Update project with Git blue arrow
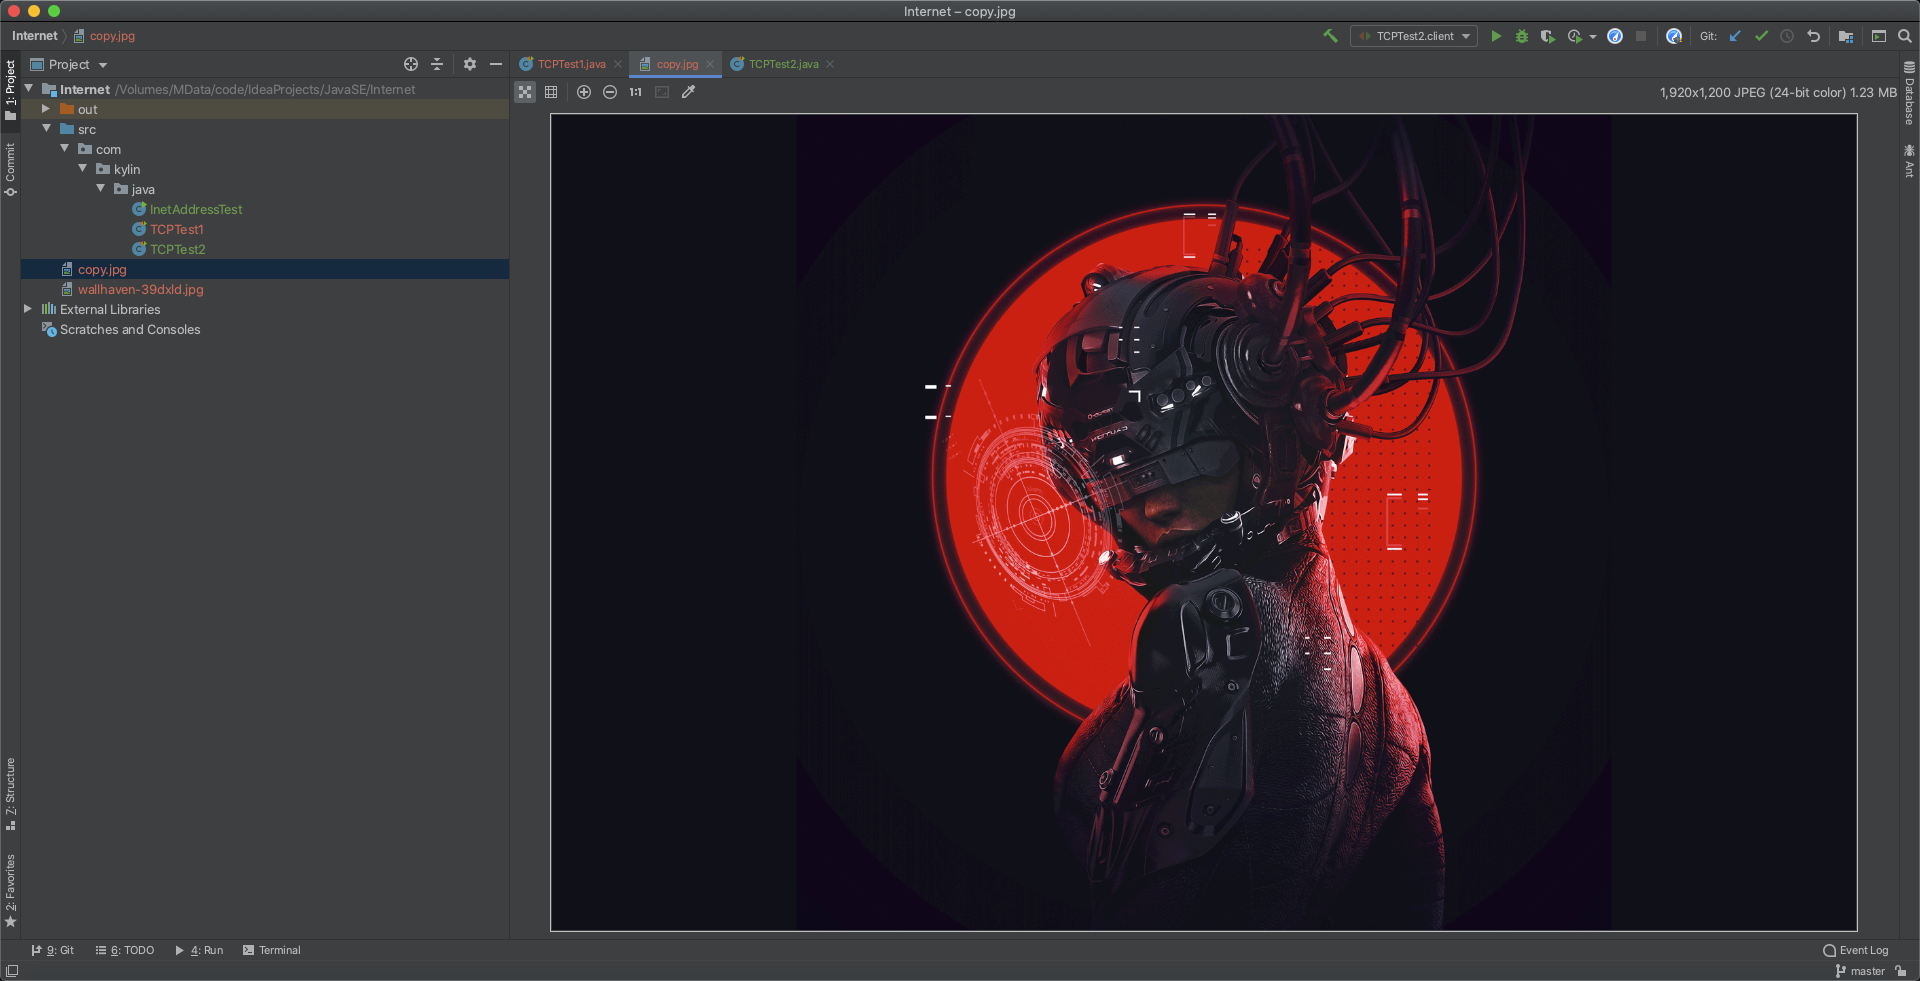The height and width of the screenshot is (981, 1920). (1735, 36)
